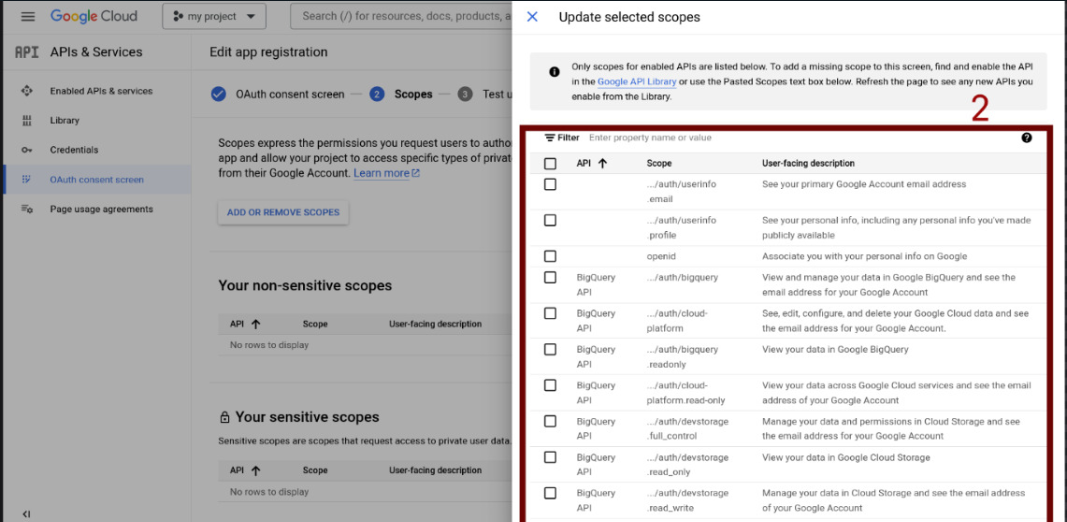
Task: Check the devstorage.read_only scope checkbox
Action: 551,457
